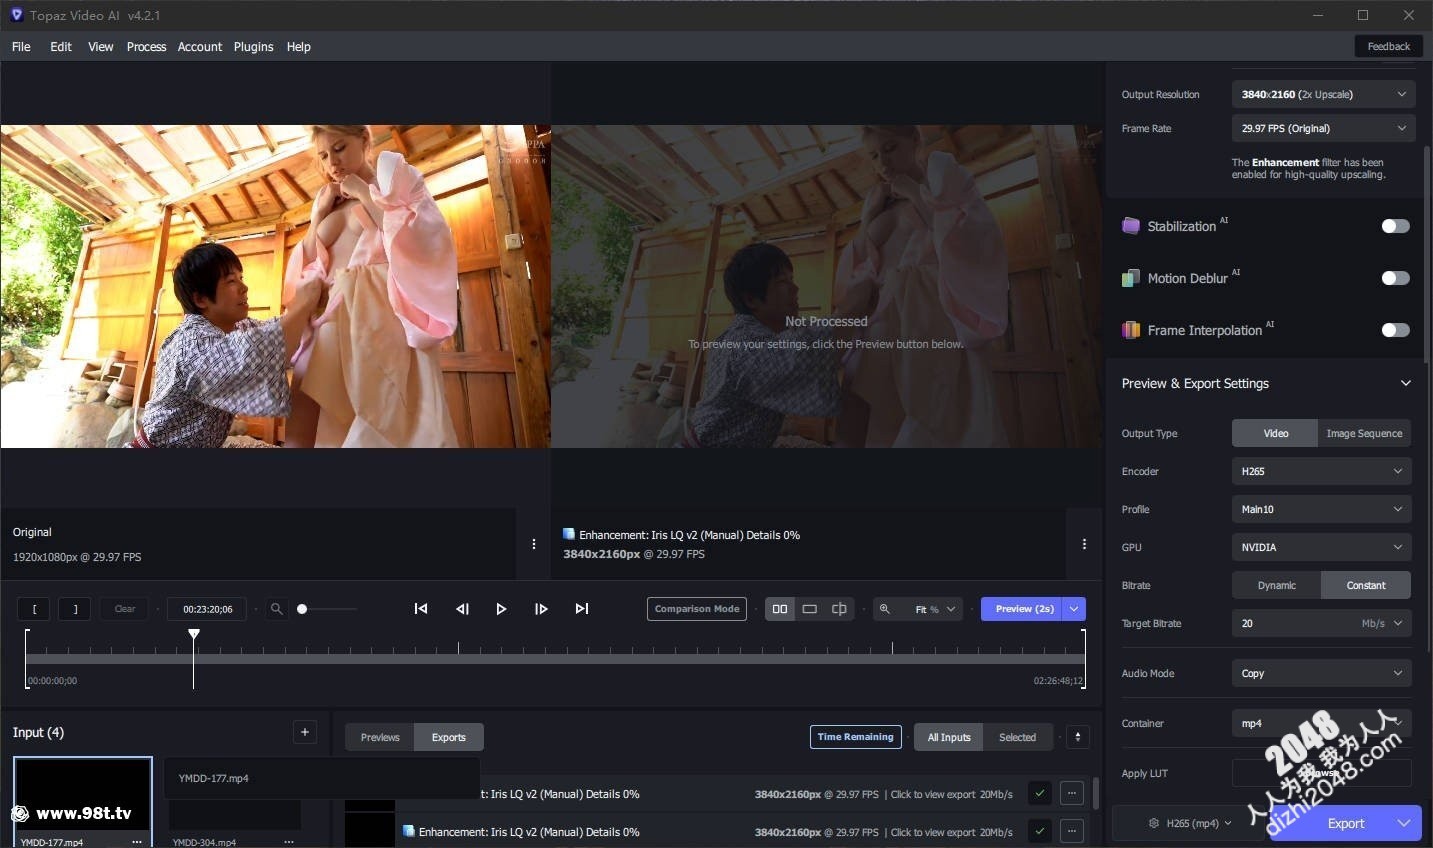
Task: Step forward one frame
Action: pyautogui.click(x=541, y=609)
